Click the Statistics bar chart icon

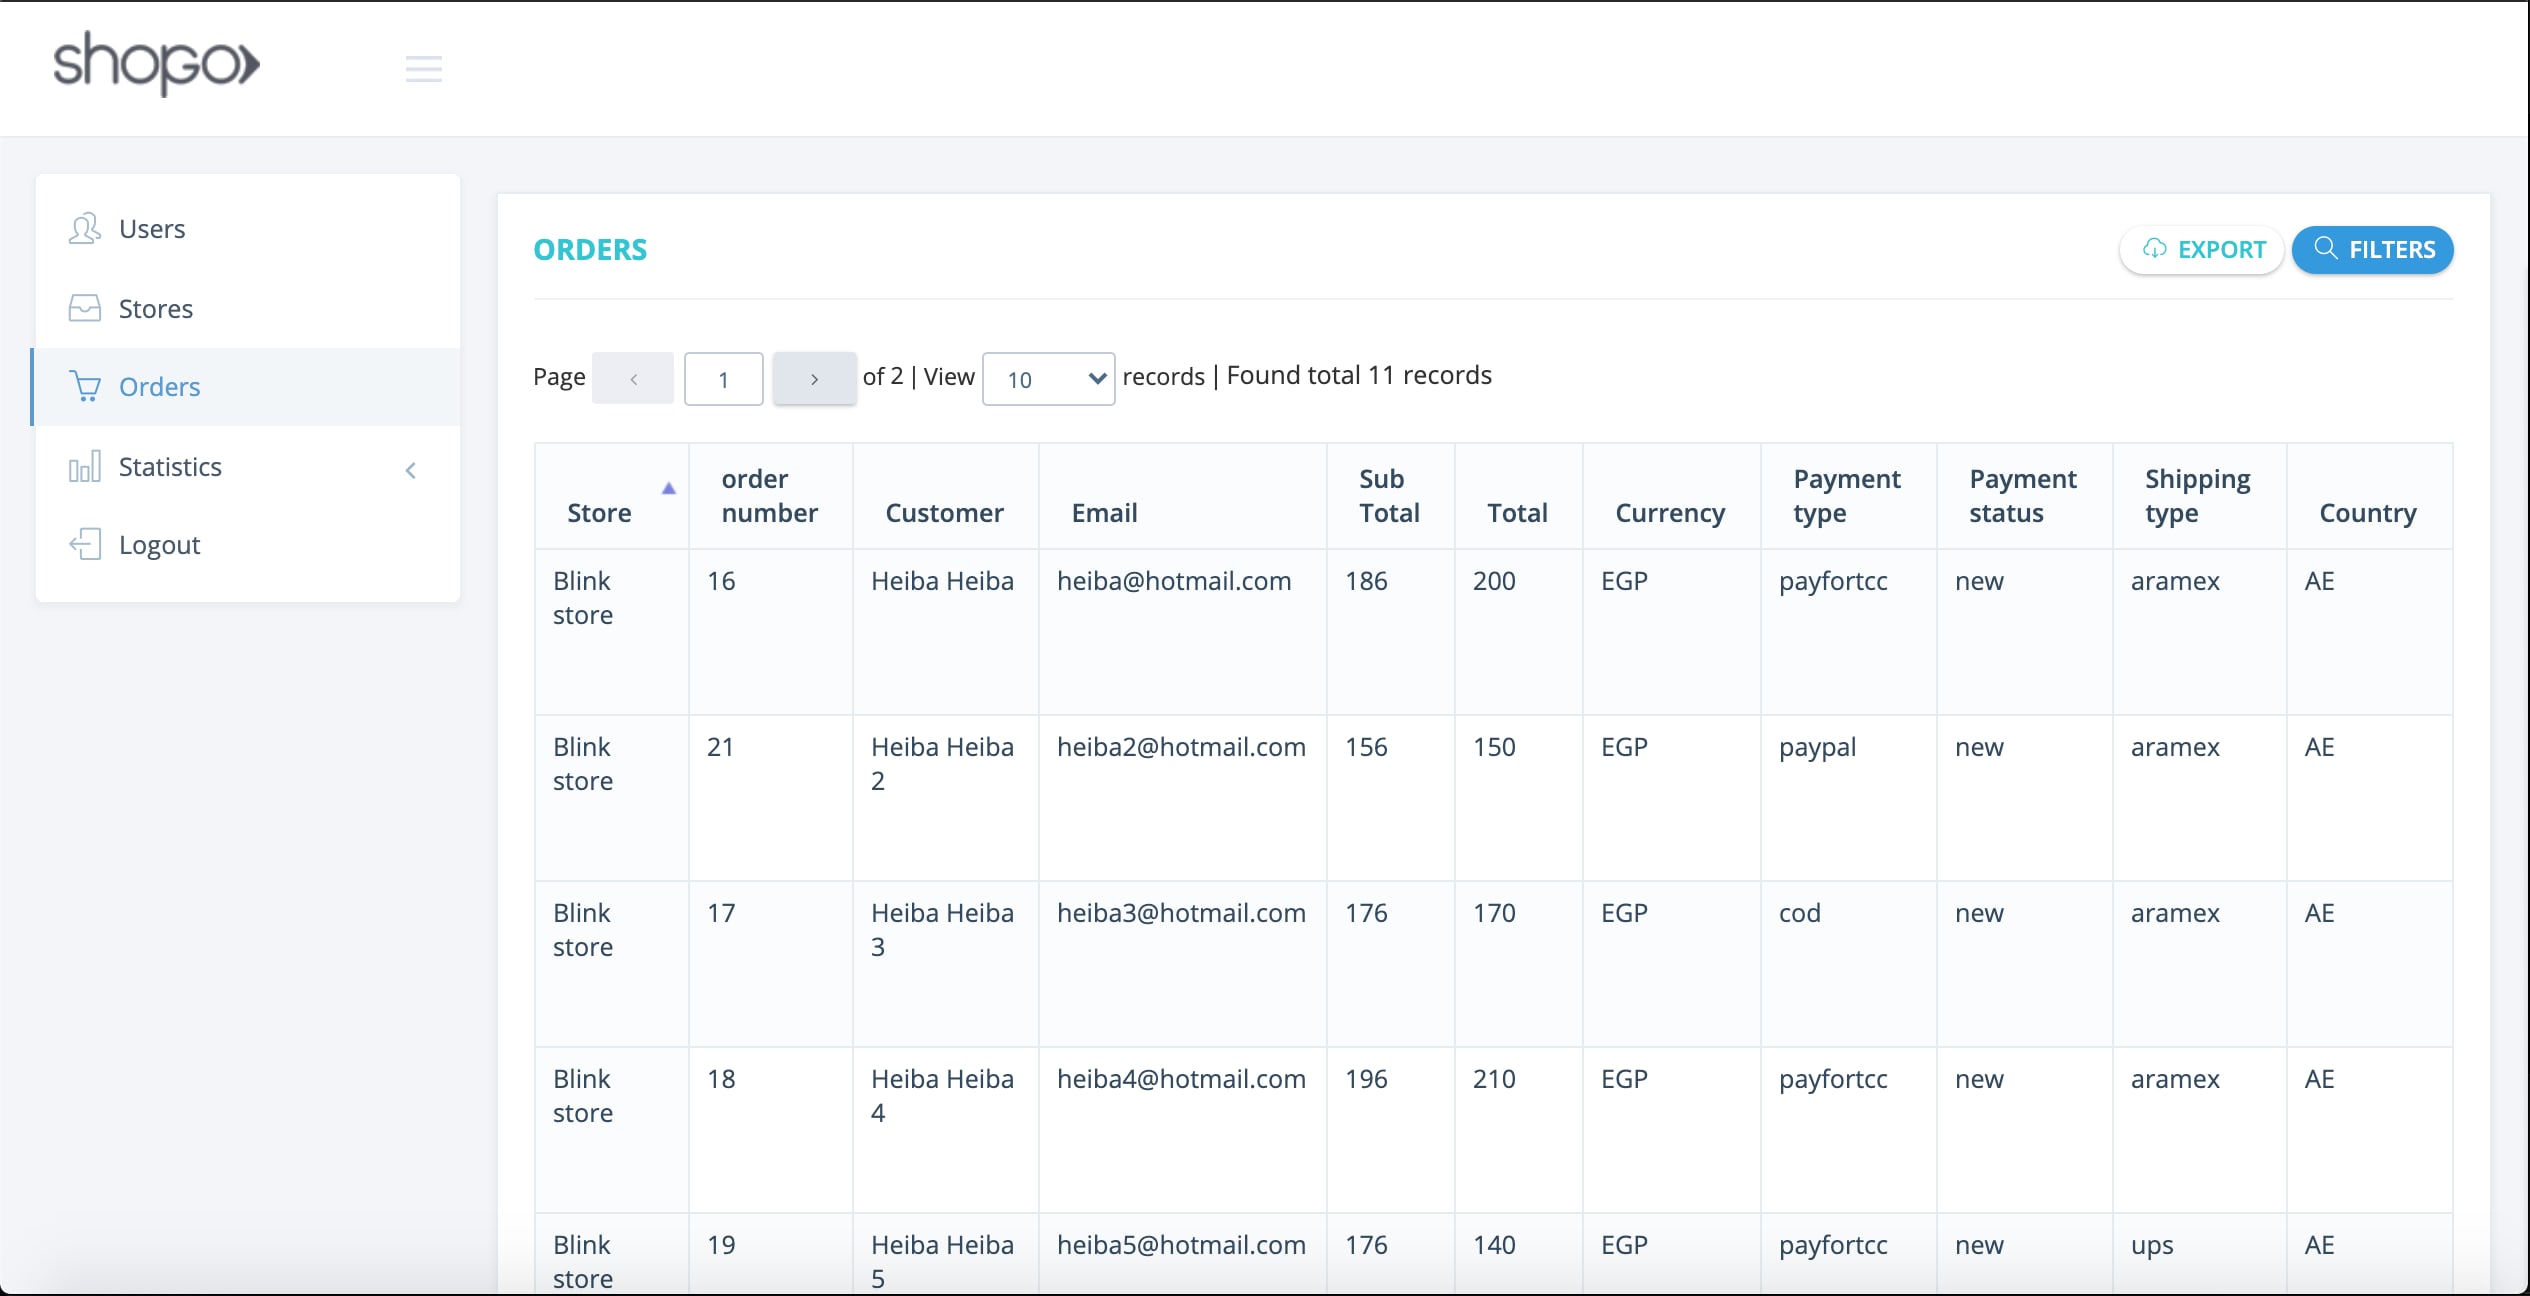pos(85,466)
